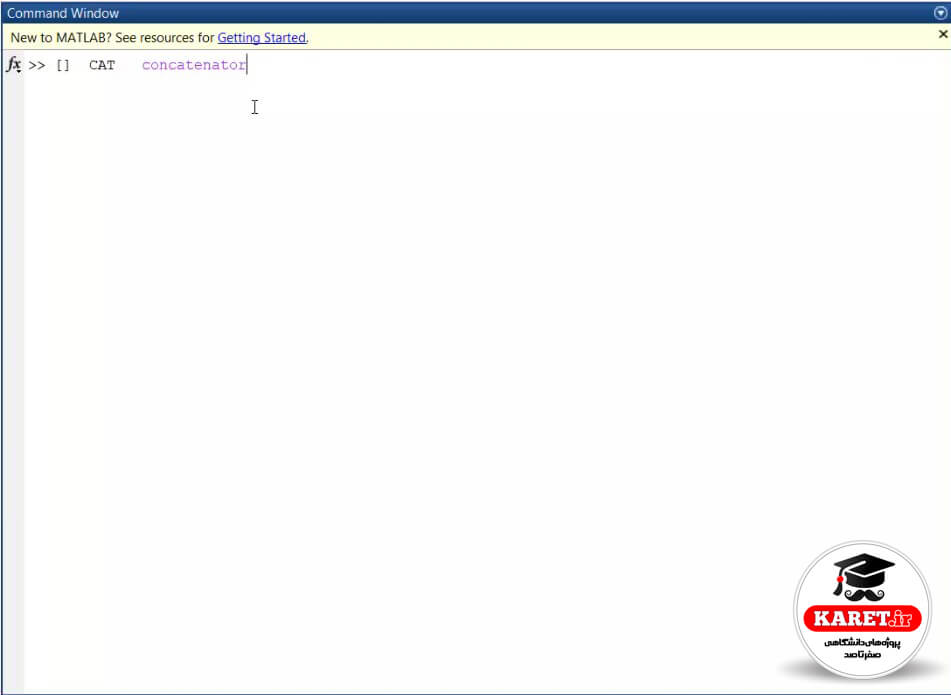
Task: Click the typed word 'concatenator' in the command line
Action: pos(194,65)
